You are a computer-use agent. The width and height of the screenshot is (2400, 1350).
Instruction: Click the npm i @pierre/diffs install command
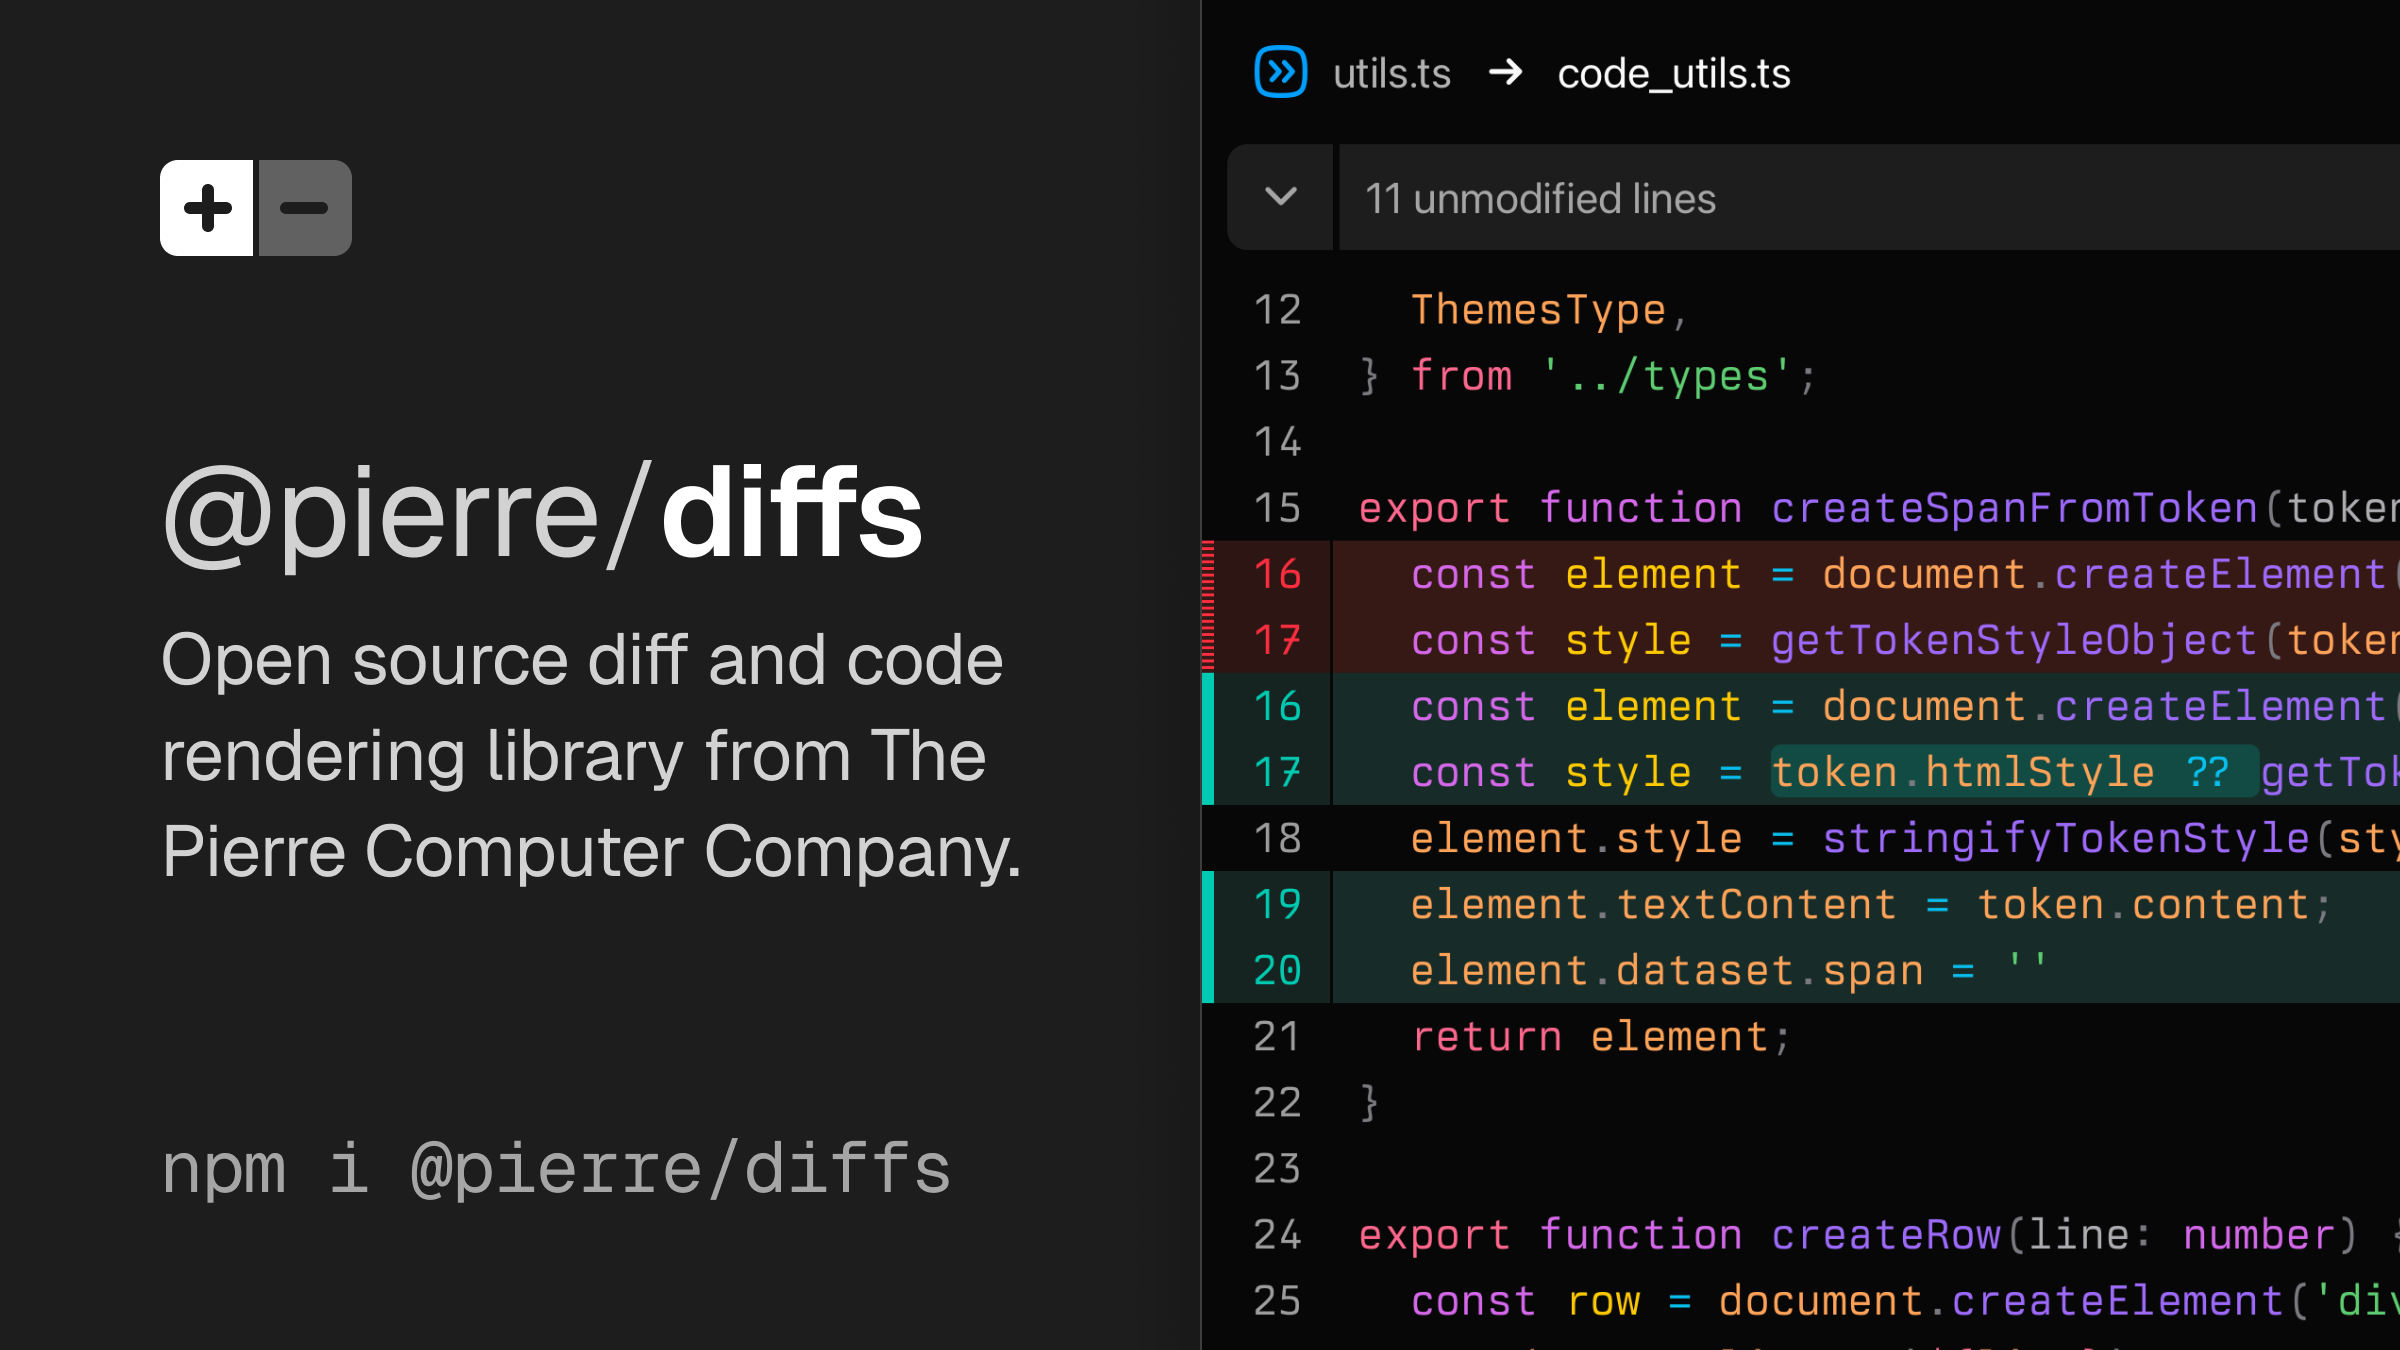coord(556,1166)
